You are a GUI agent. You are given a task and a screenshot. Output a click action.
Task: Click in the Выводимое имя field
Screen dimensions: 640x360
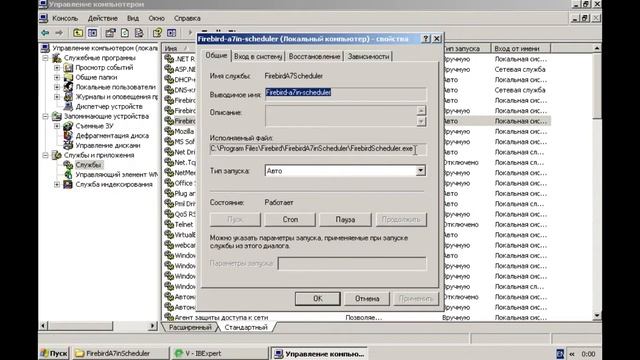tap(345, 93)
